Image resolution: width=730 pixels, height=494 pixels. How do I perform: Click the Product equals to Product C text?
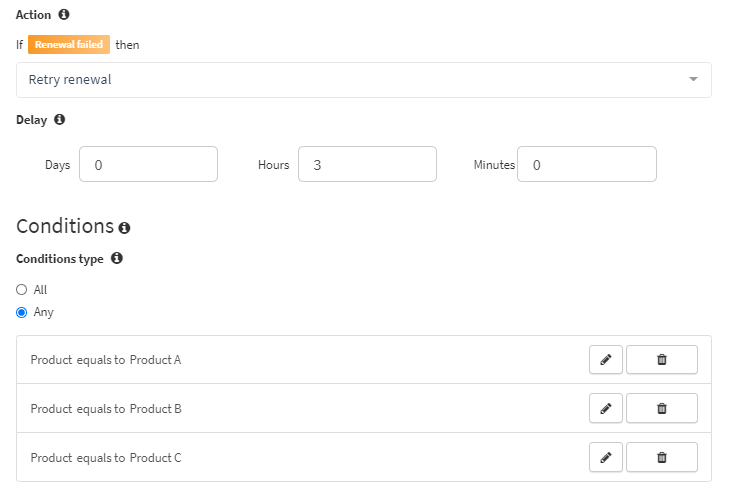pos(106,458)
